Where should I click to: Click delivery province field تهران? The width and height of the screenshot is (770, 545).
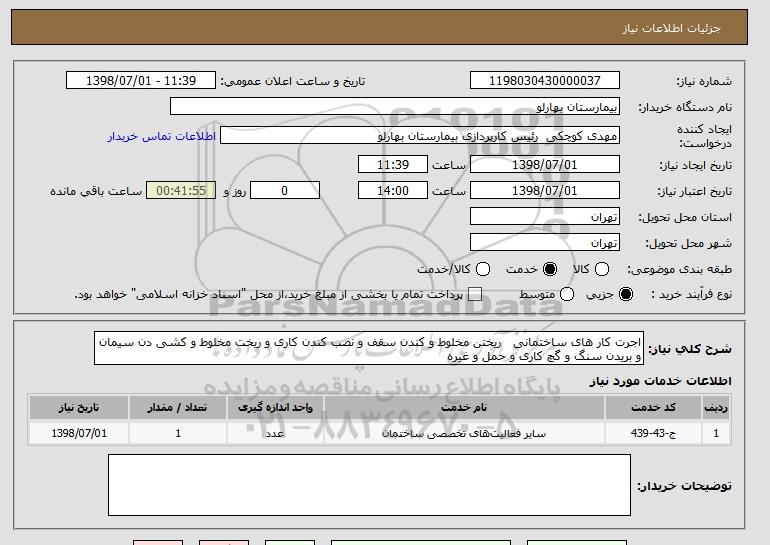pos(545,217)
